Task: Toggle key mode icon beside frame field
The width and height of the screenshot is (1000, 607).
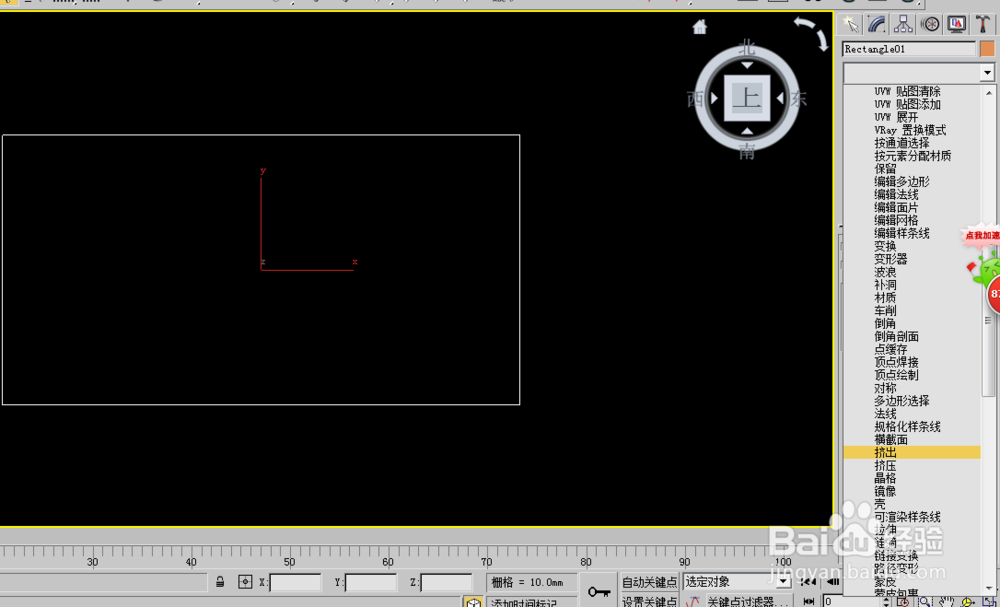Action: click(809, 601)
